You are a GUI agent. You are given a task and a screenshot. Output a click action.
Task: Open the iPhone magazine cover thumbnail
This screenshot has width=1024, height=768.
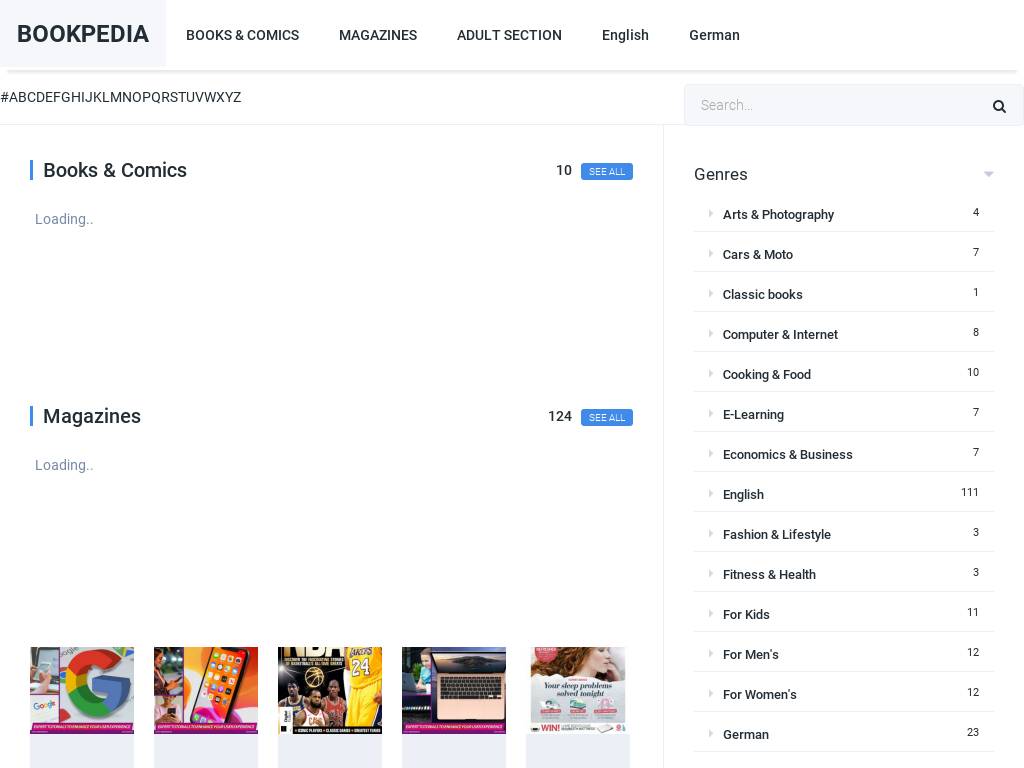coord(206,690)
